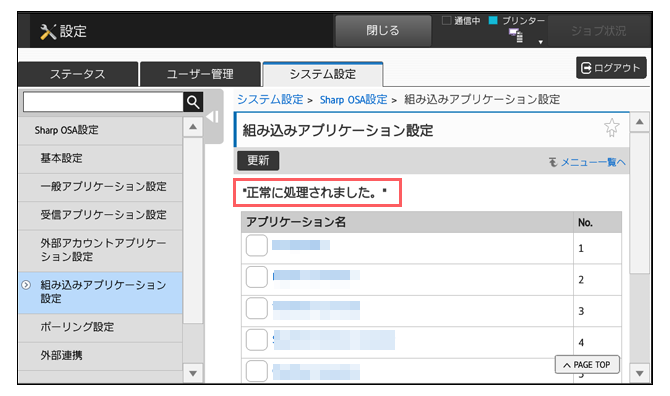670x396 pixels.
Task: Open Sharp OSA設定 in the sidebar
Action: pos(100,130)
